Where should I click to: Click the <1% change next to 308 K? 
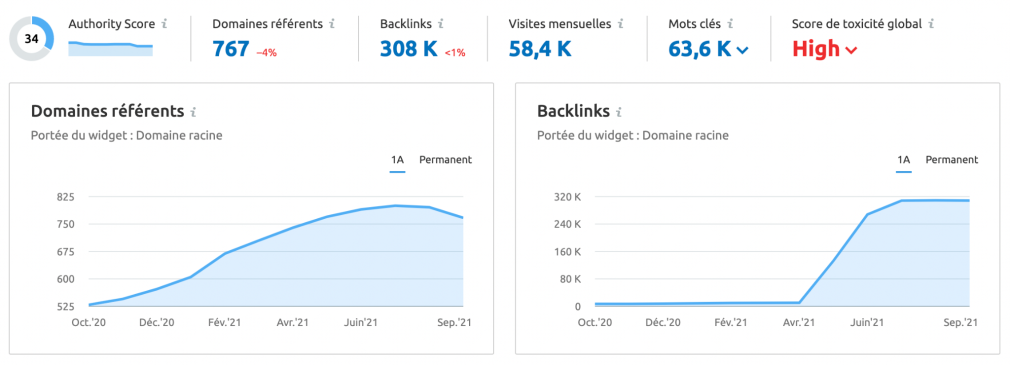click(x=455, y=53)
